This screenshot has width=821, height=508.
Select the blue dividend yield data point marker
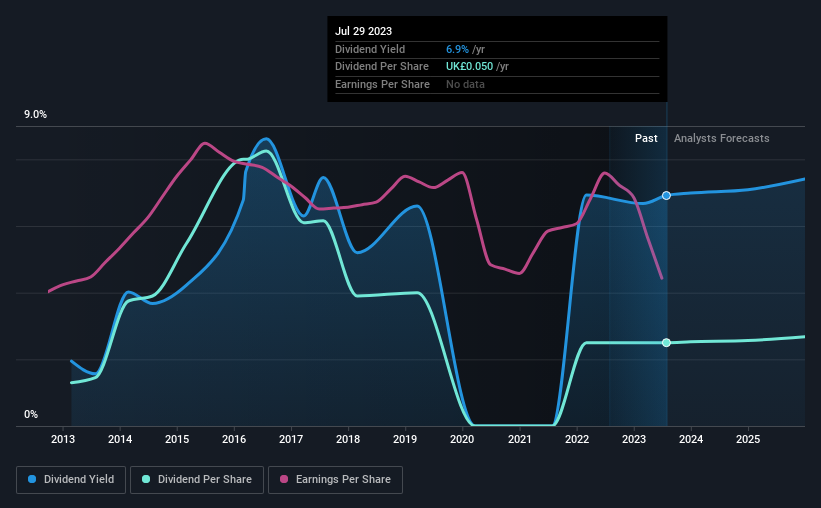pos(666,195)
